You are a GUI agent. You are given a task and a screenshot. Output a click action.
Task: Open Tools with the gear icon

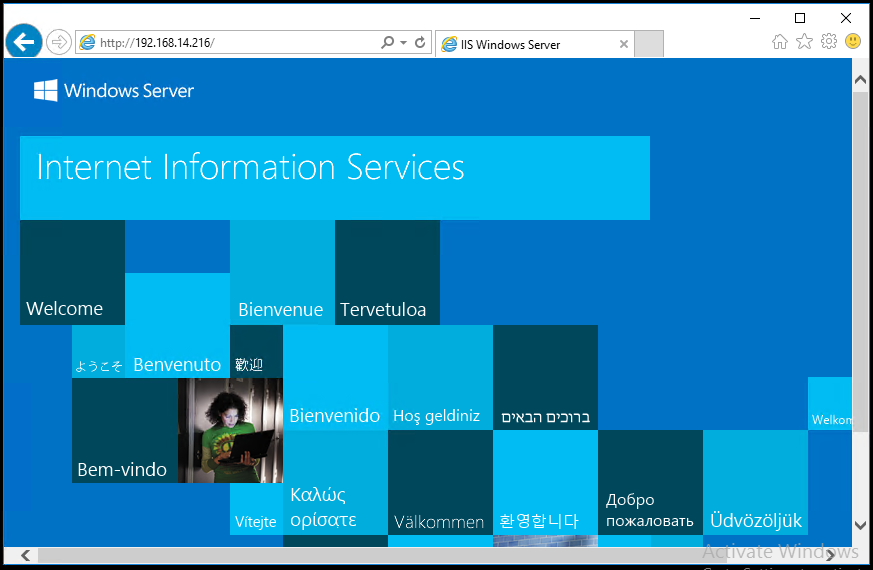coord(828,41)
